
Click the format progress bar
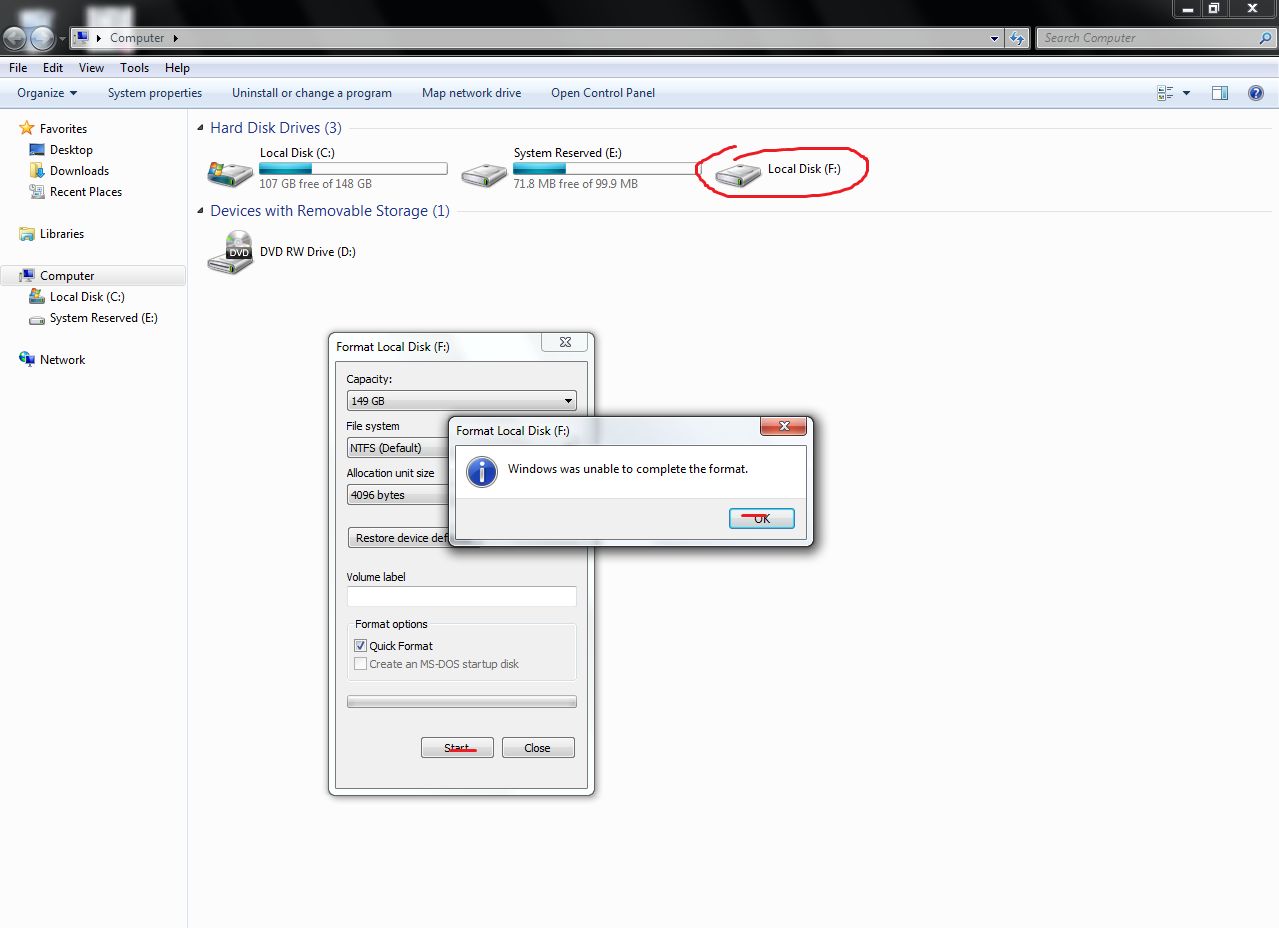tap(461, 702)
